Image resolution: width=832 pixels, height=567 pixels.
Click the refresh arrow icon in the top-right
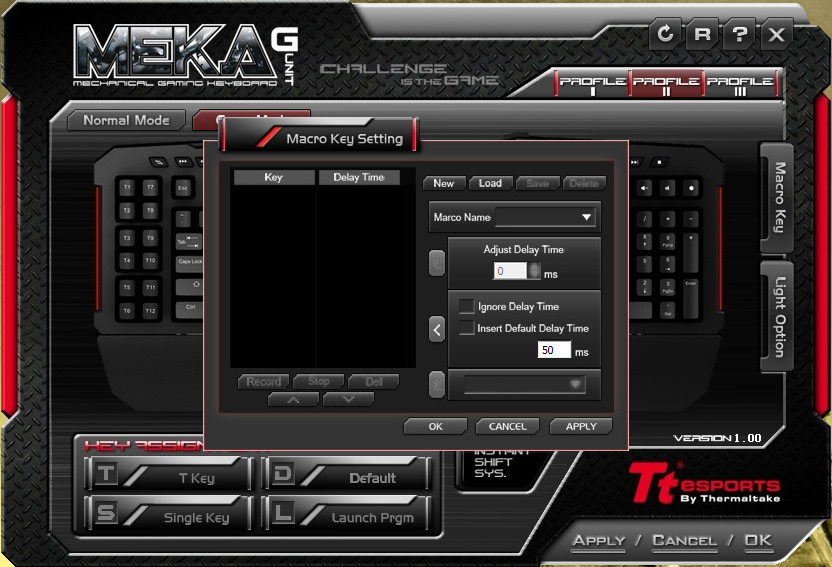pyautogui.click(x=665, y=34)
